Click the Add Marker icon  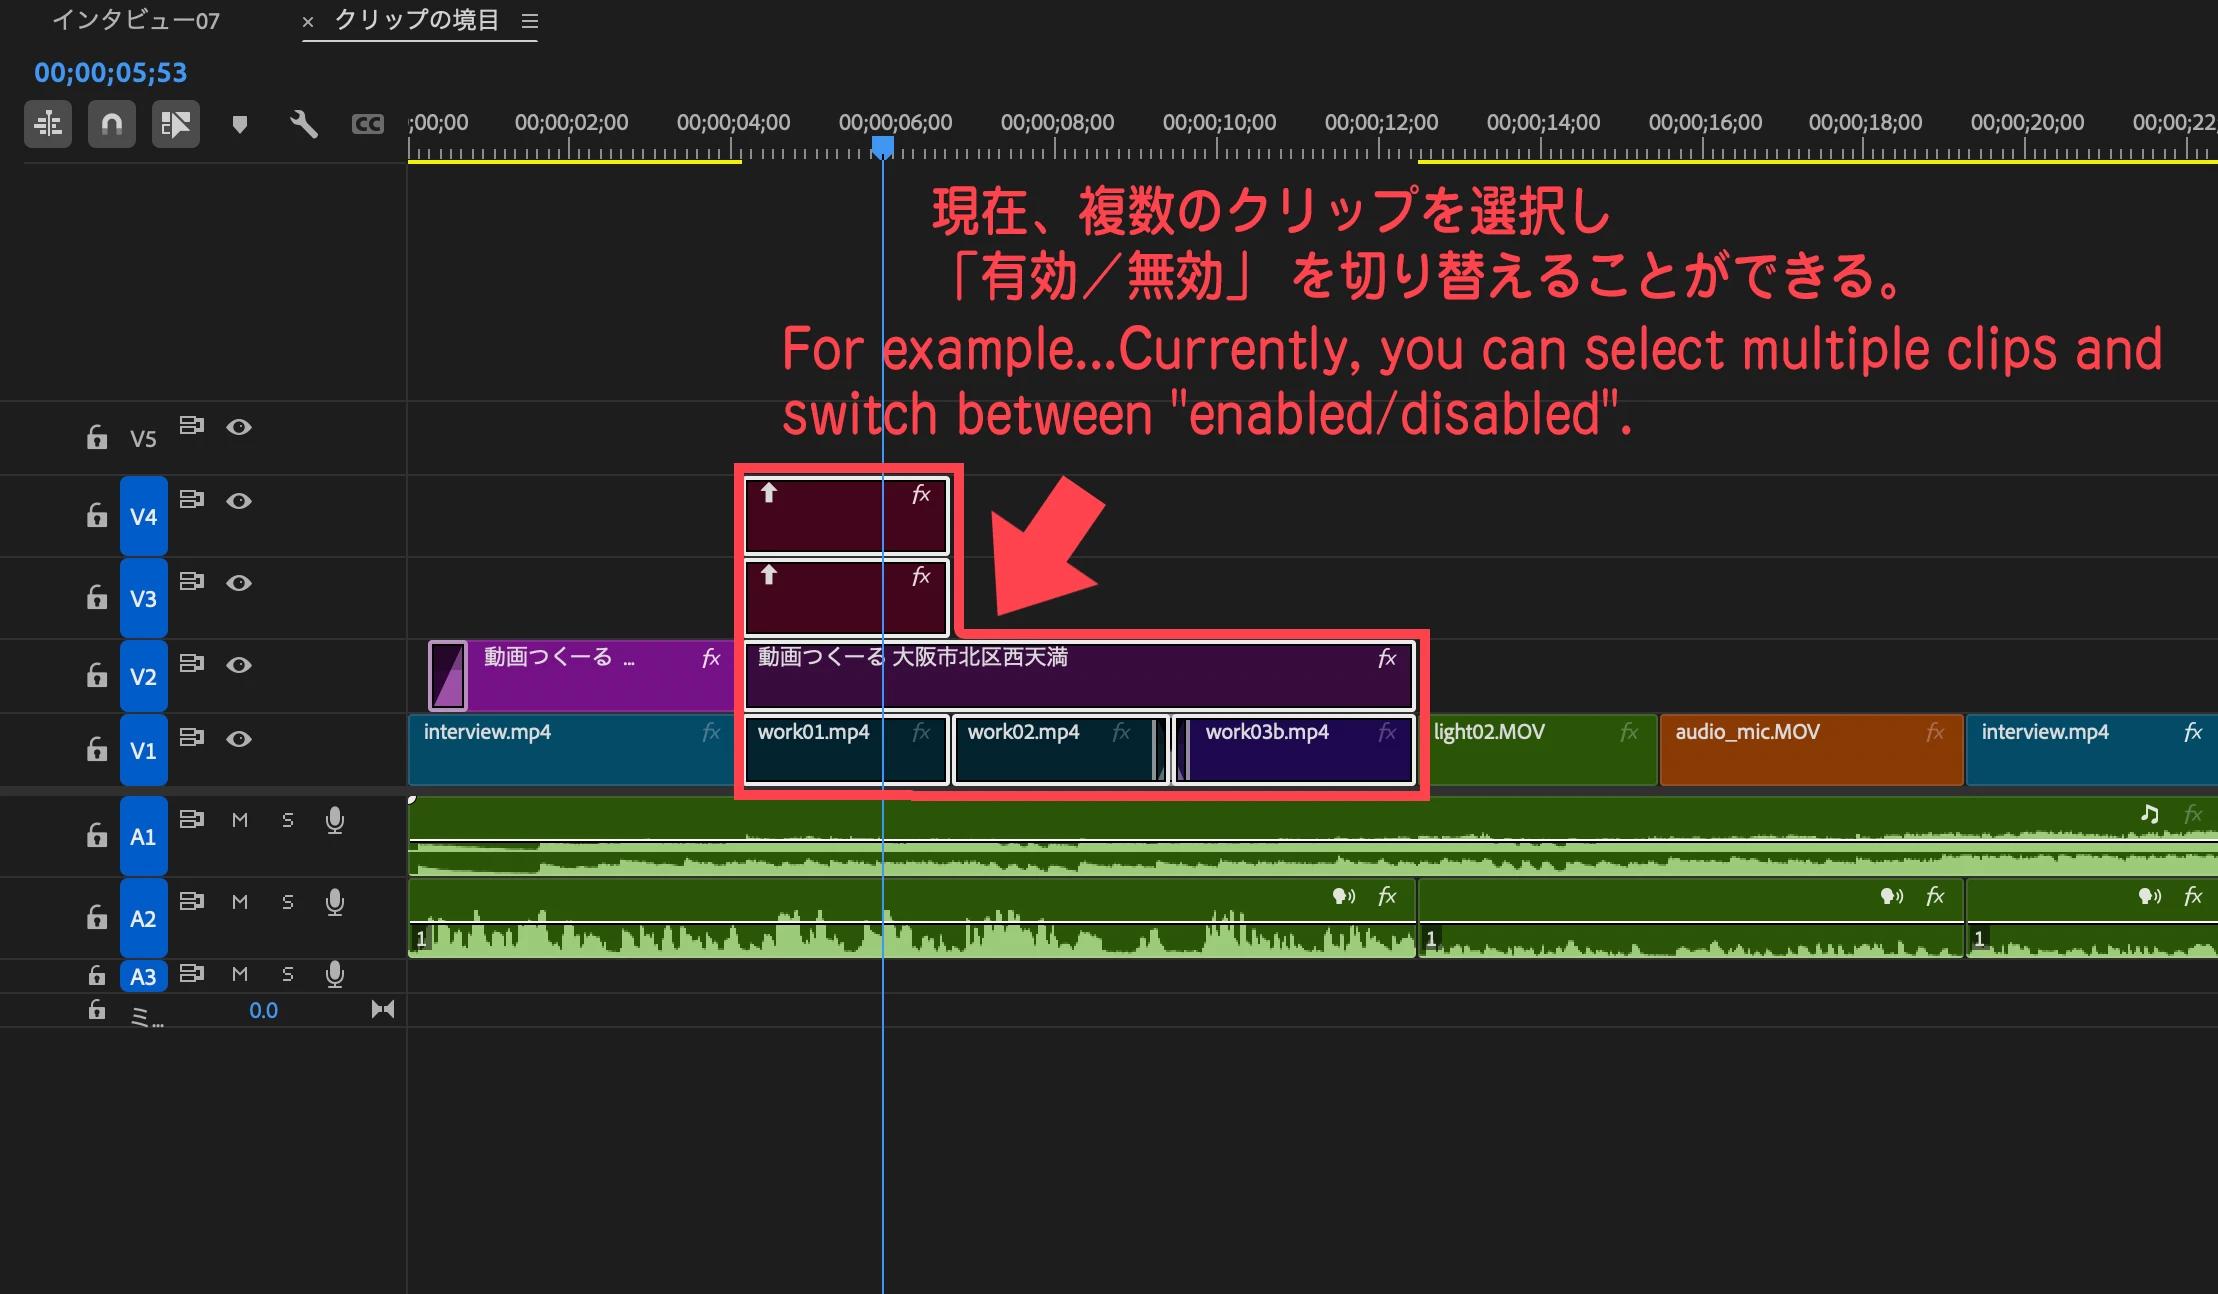(239, 125)
